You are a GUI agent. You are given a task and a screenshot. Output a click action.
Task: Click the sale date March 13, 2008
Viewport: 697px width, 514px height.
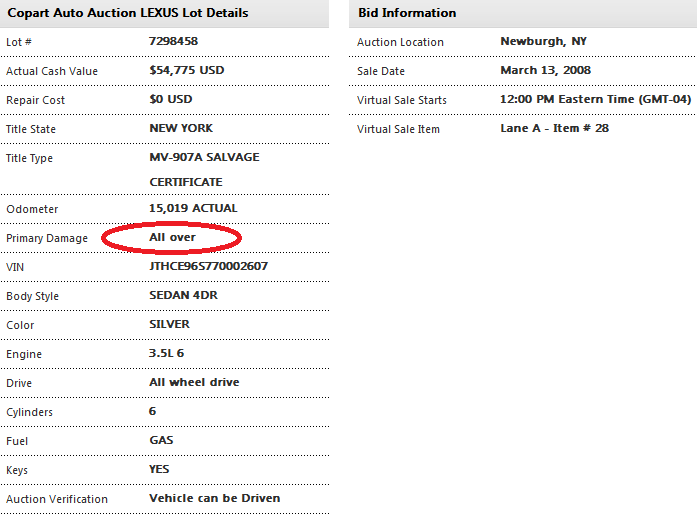click(x=545, y=71)
